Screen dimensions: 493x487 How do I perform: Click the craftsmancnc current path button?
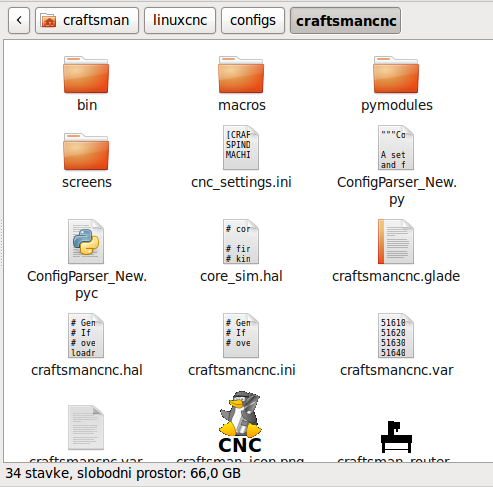coord(346,21)
